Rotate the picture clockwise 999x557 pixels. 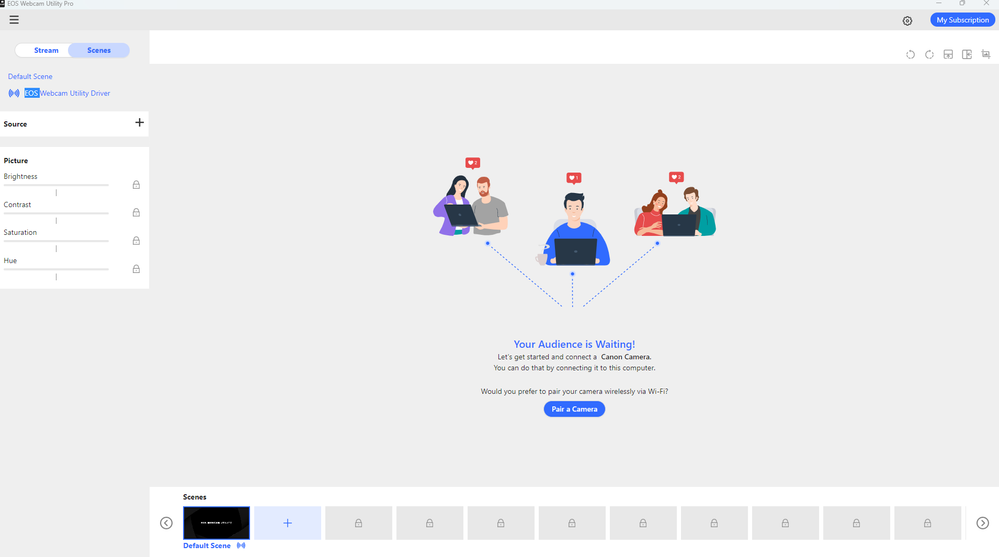(x=929, y=55)
